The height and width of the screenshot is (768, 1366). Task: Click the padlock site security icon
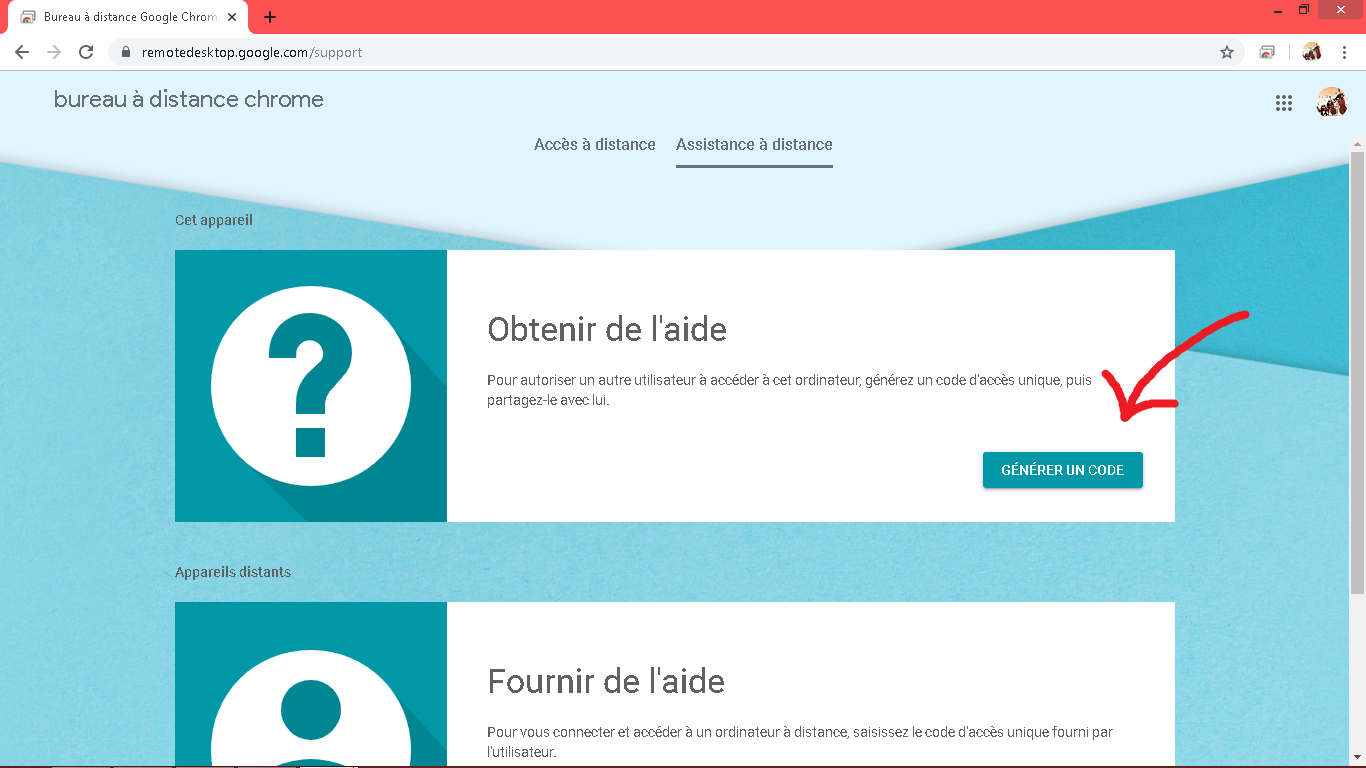pos(126,52)
